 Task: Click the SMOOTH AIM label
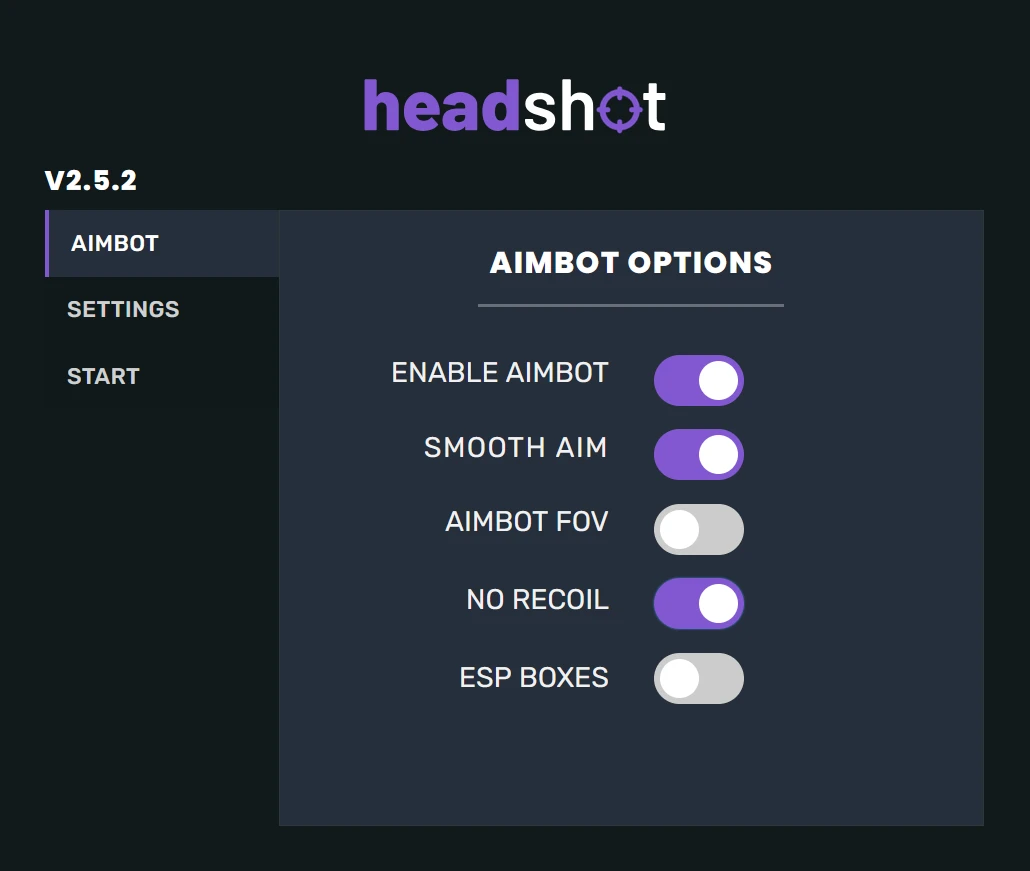point(515,448)
